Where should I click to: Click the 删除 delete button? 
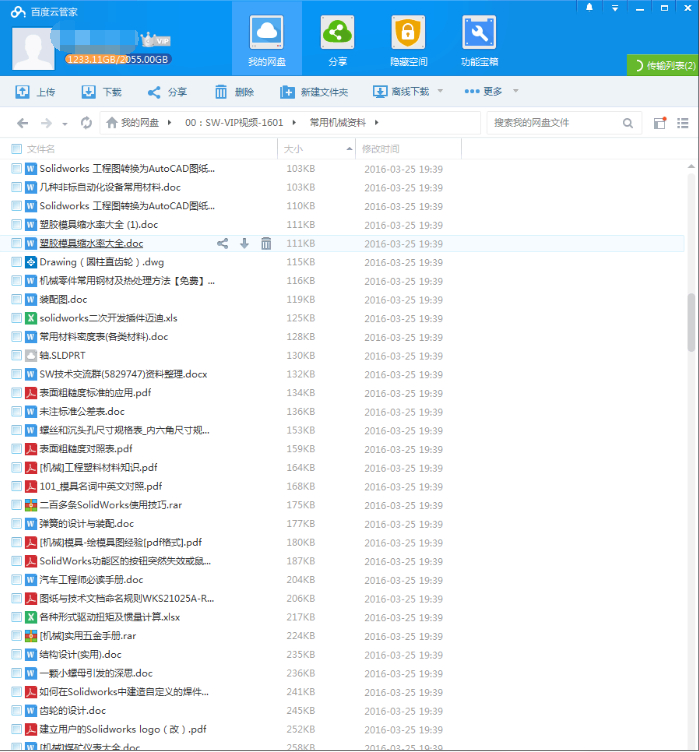(x=234, y=92)
